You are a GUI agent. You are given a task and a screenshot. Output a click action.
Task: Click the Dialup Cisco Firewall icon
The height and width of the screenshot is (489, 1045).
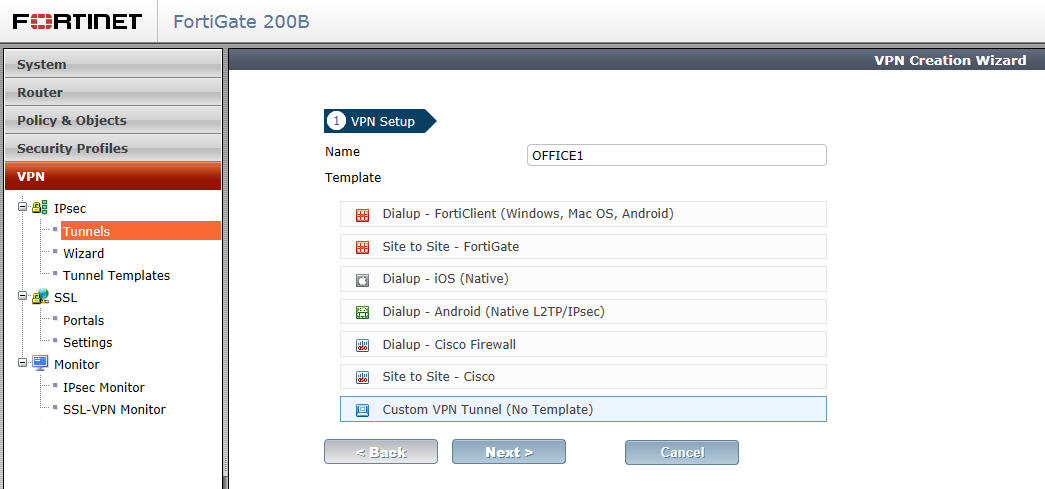[362, 345]
